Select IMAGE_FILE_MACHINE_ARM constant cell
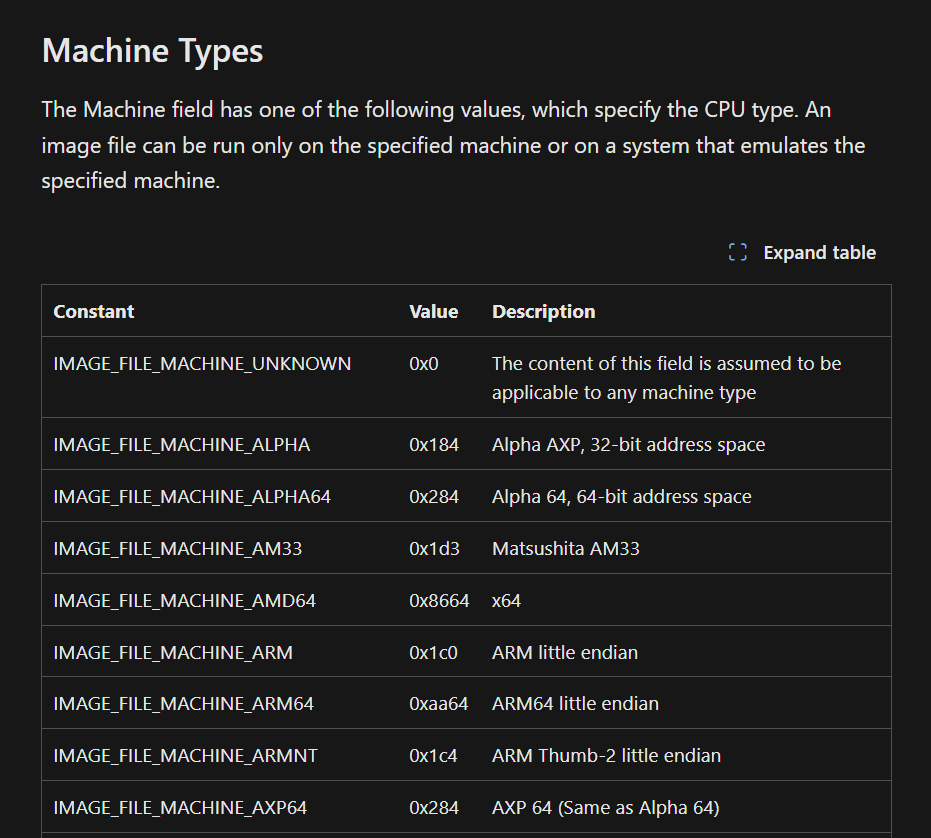This screenshot has height=838, width=931. click(173, 653)
